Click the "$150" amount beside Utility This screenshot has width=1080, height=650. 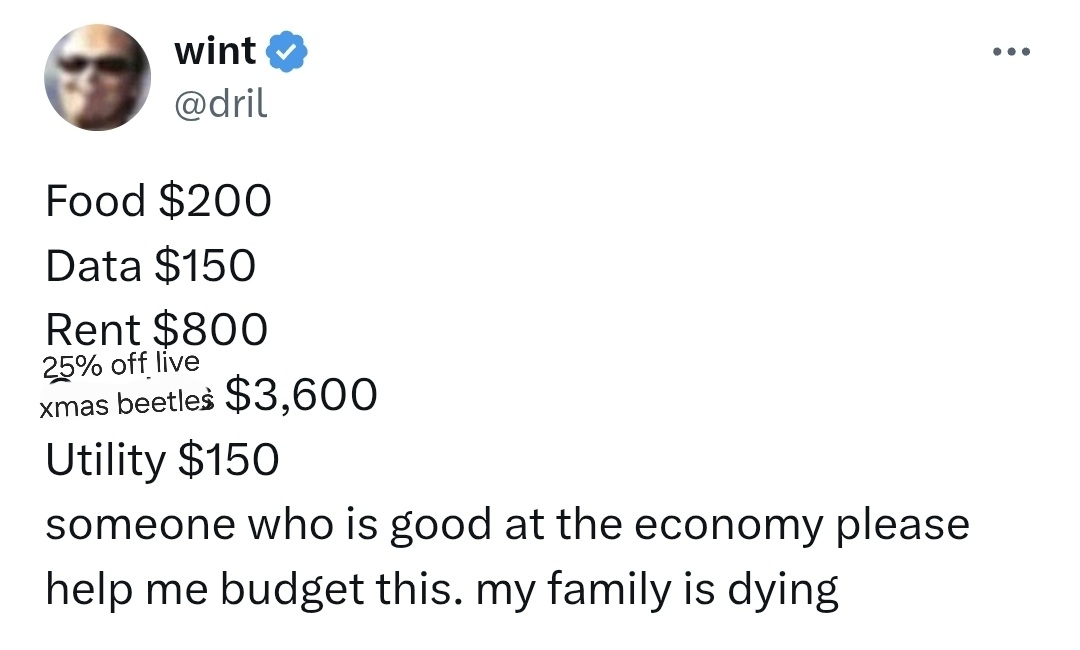point(228,460)
